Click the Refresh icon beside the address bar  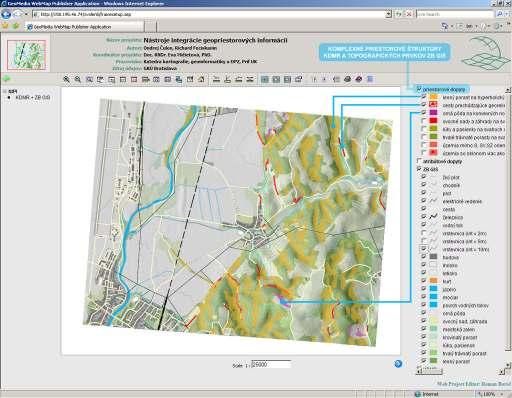[x=398, y=14]
